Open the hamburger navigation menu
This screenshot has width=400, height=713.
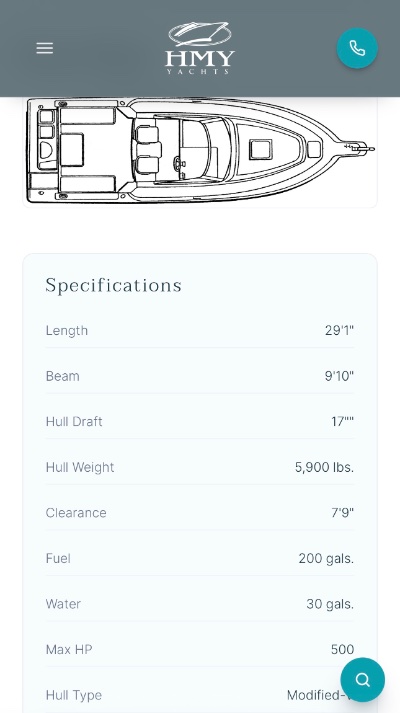[x=45, y=48]
